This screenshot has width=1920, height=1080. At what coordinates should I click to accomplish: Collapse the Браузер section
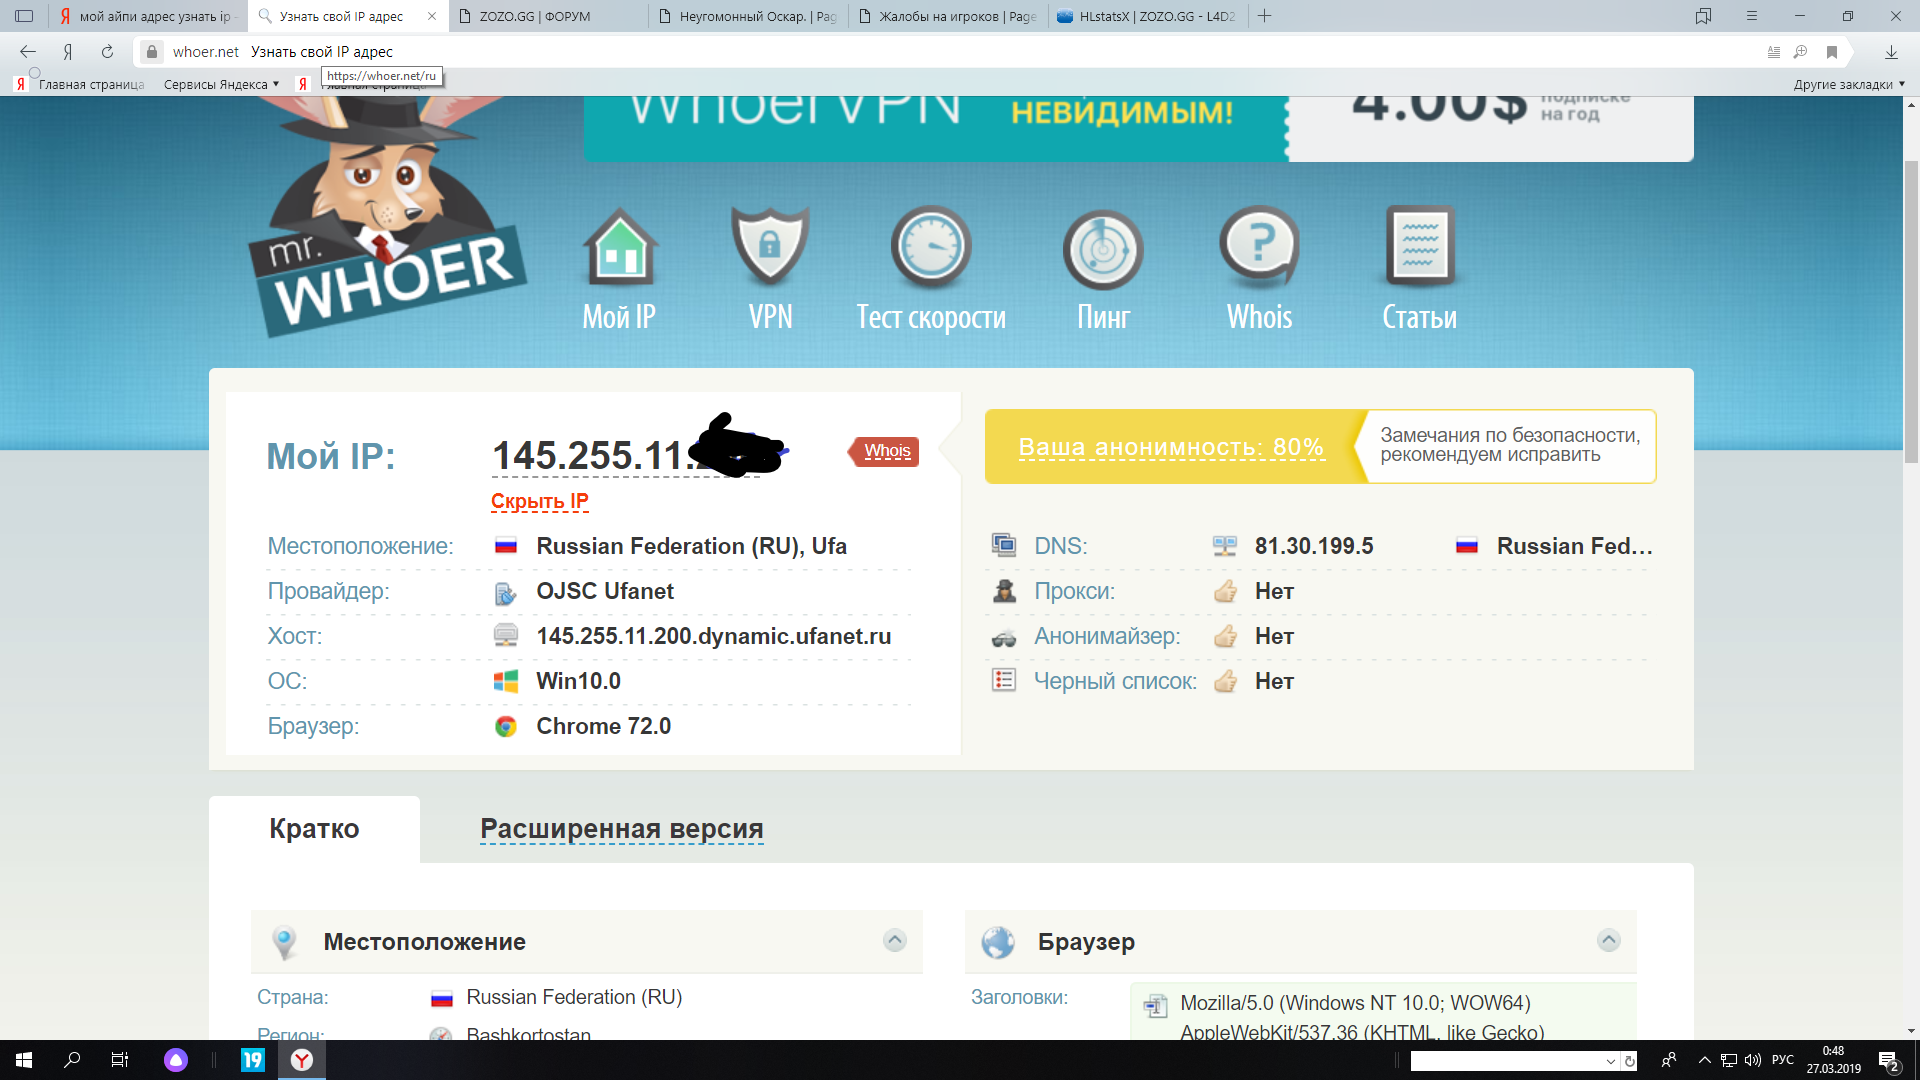[1608, 940]
